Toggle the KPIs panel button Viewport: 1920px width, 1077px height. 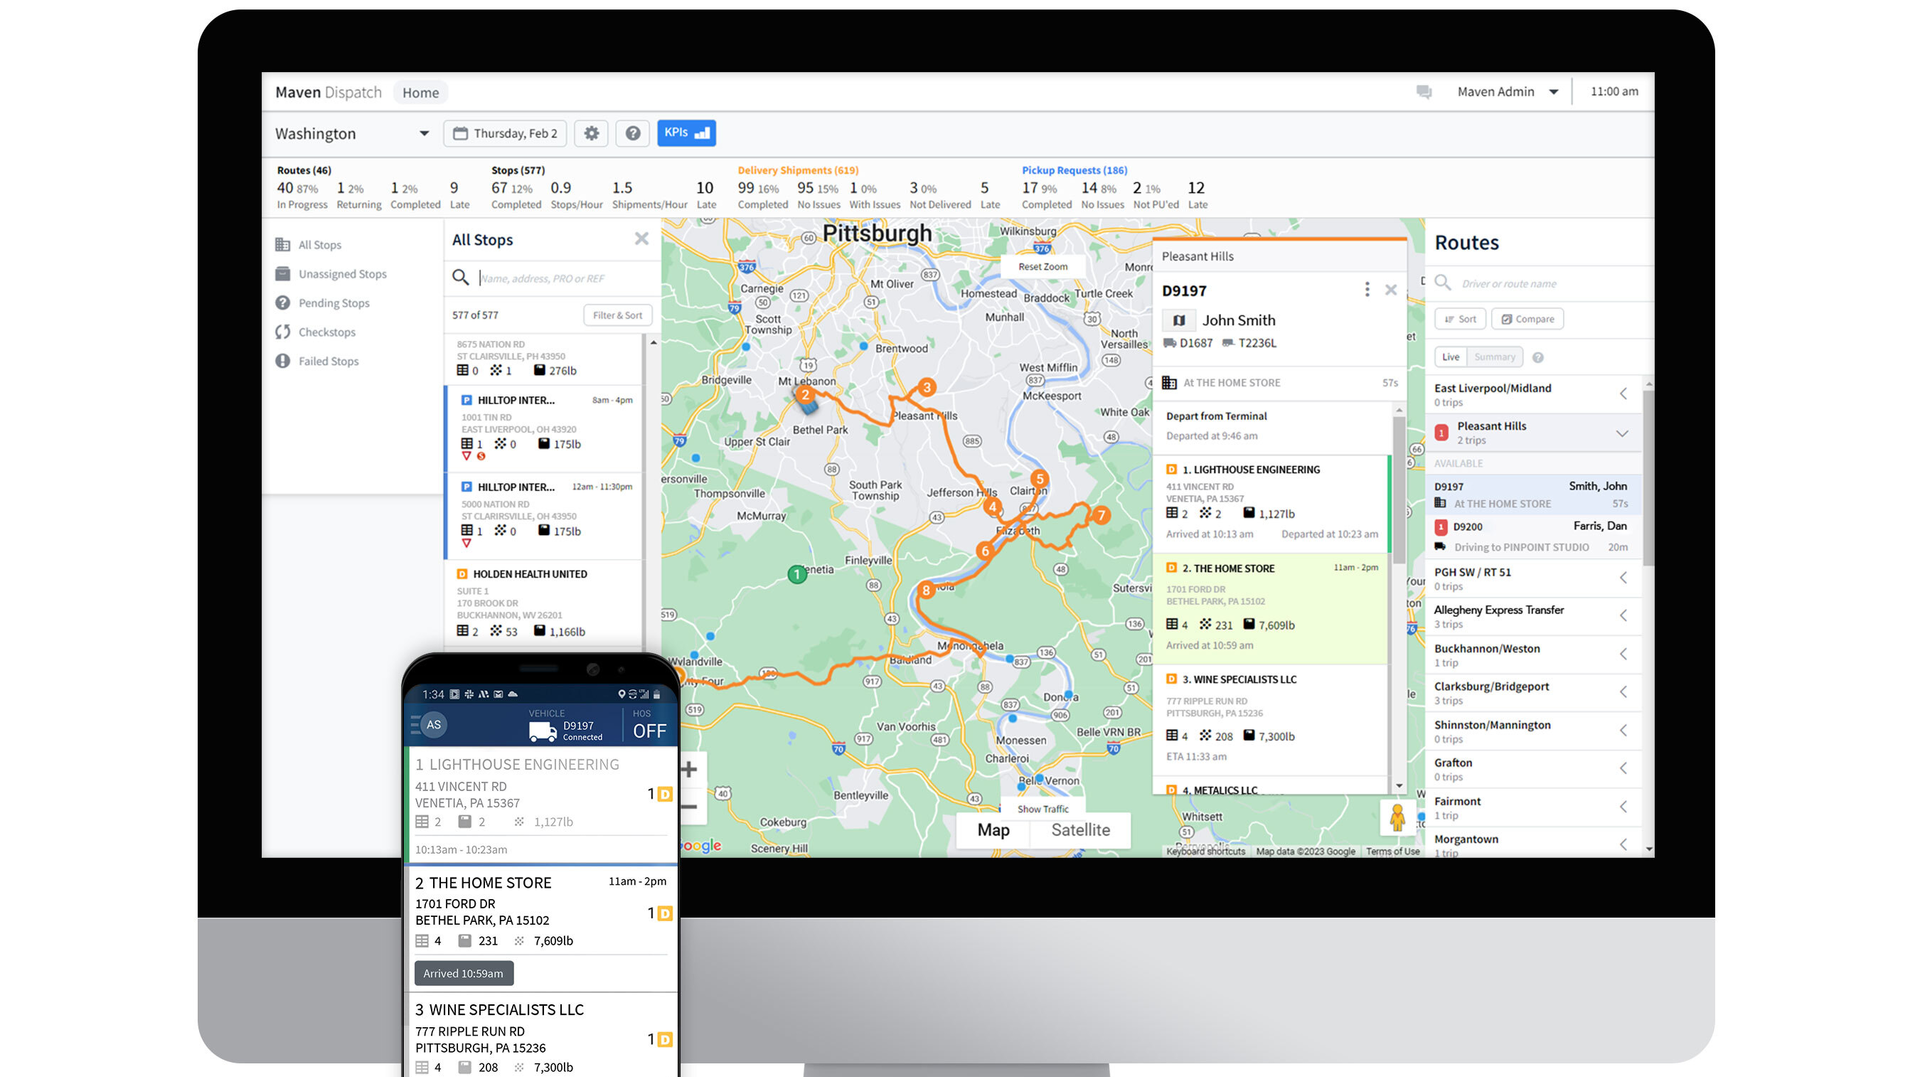click(686, 133)
